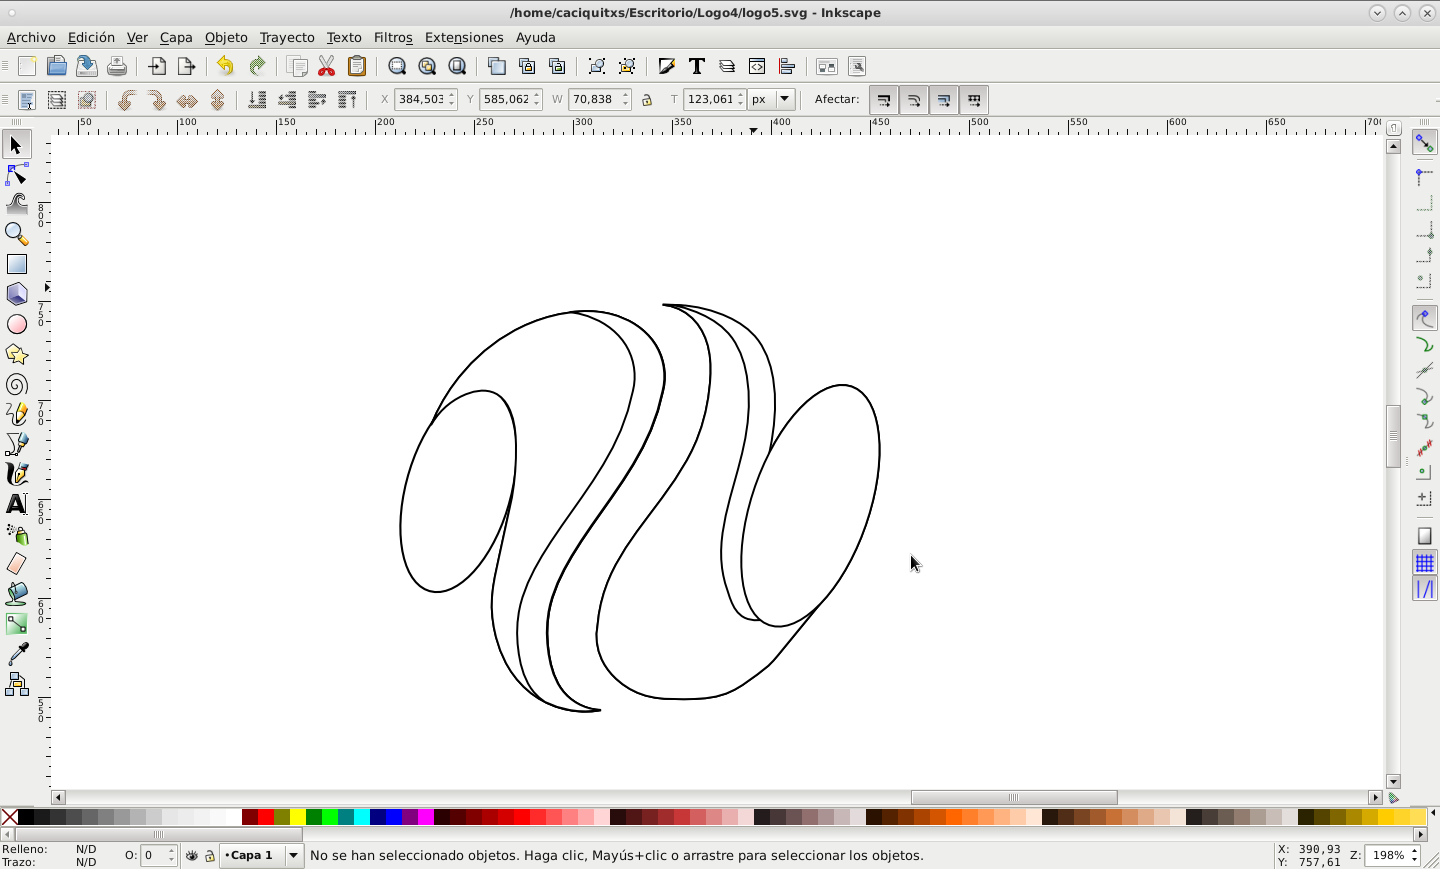Select the Connector tool

point(17,684)
